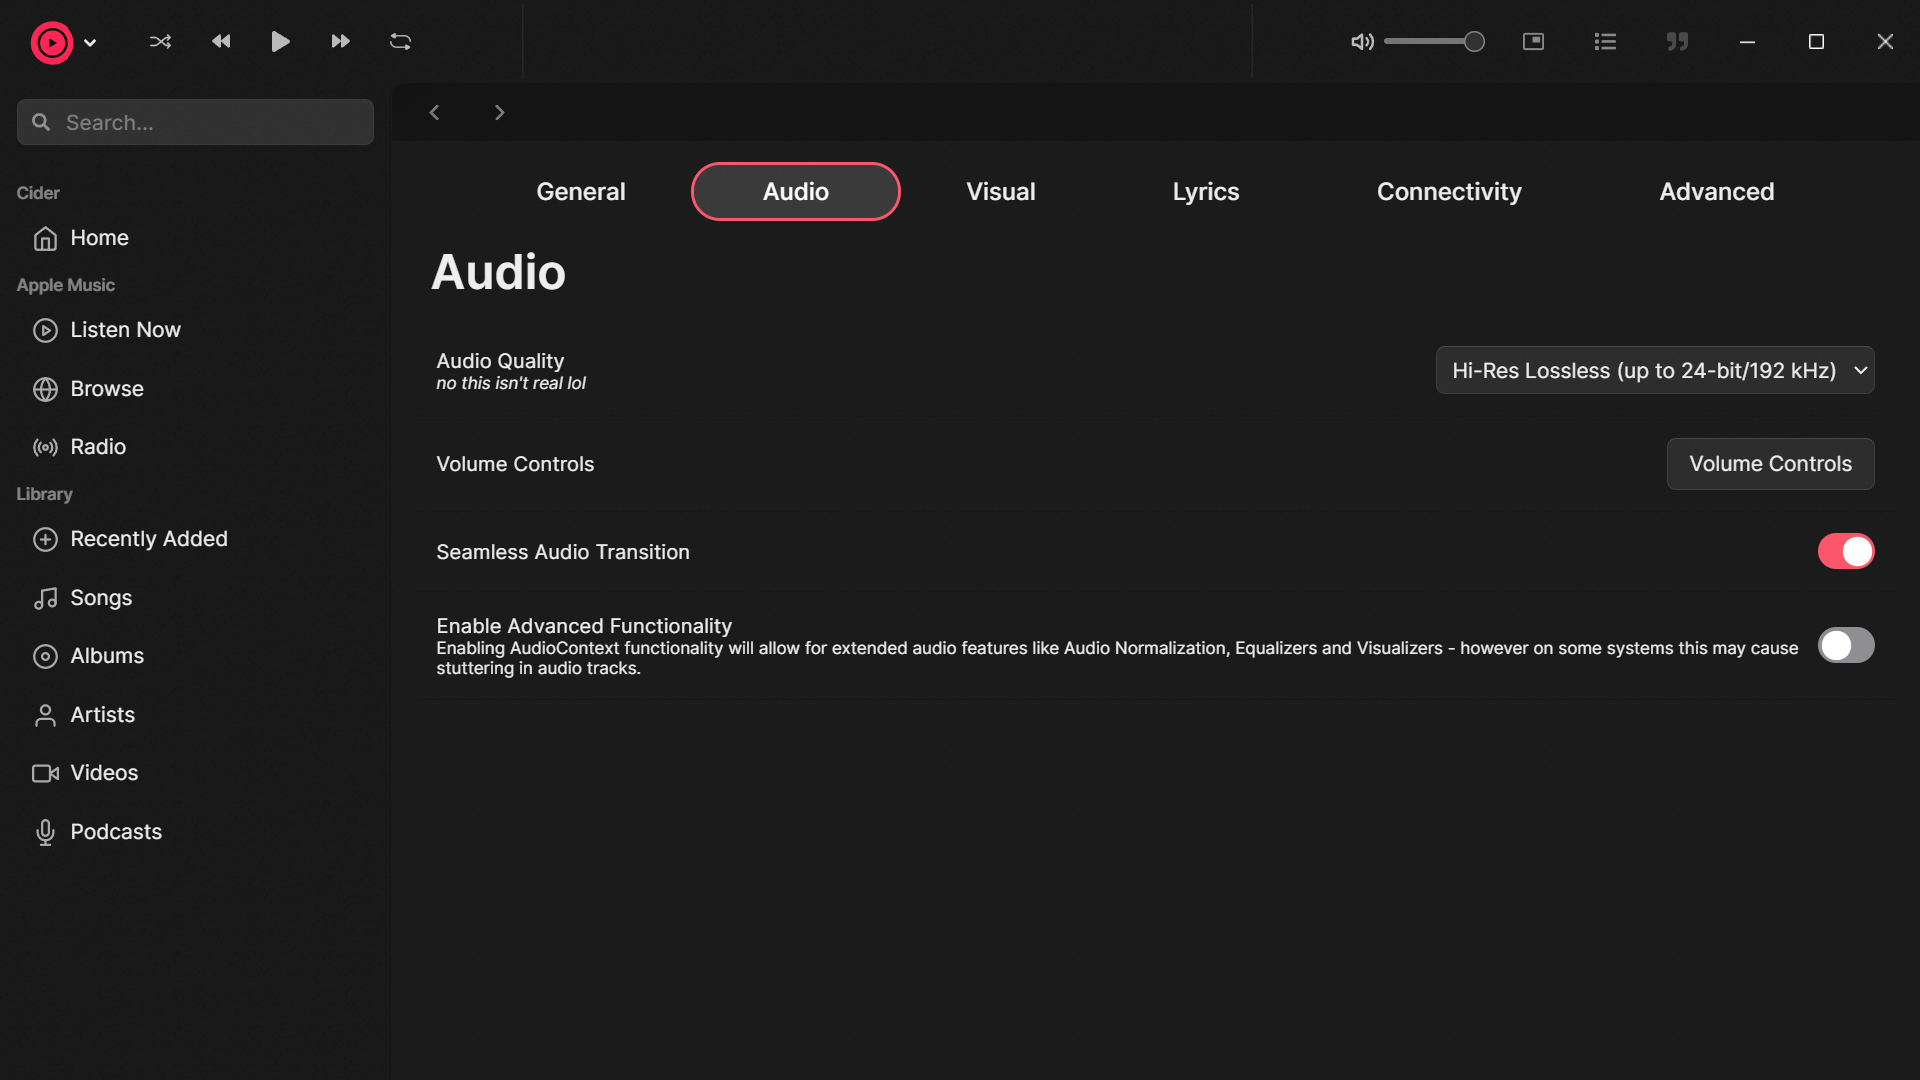This screenshot has height=1080, width=1920.
Task: Skip to next track
Action: pyautogui.click(x=340, y=42)
